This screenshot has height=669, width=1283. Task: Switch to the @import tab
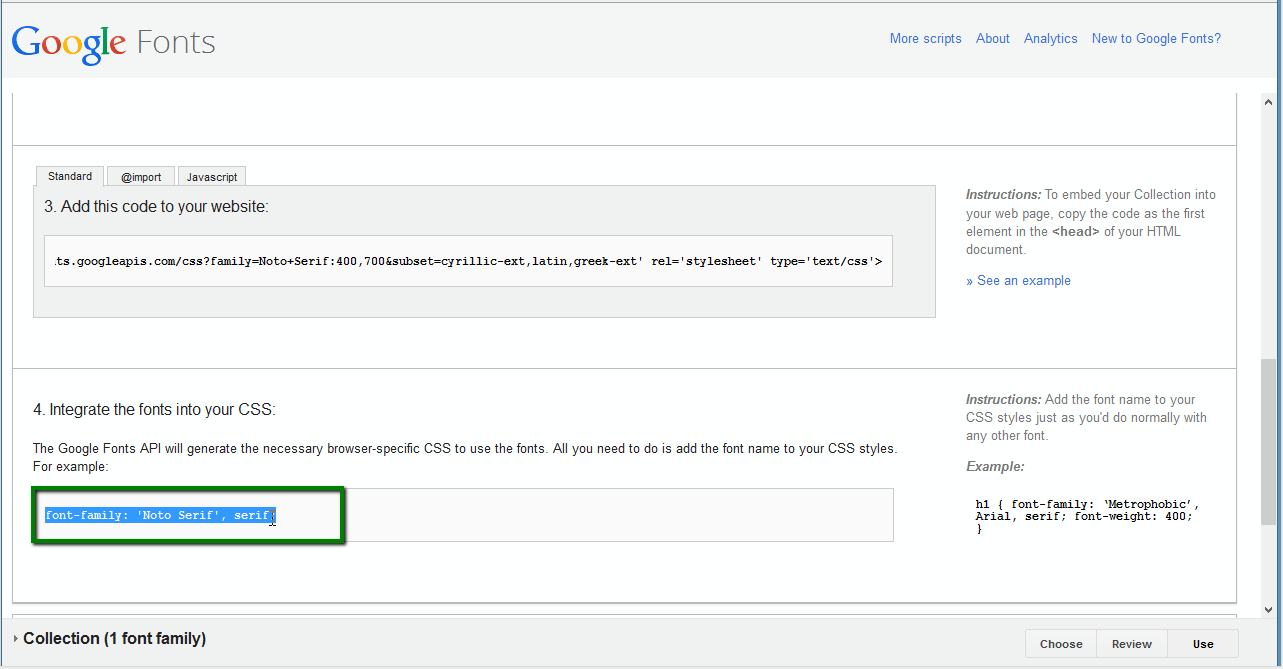(141, 177)
